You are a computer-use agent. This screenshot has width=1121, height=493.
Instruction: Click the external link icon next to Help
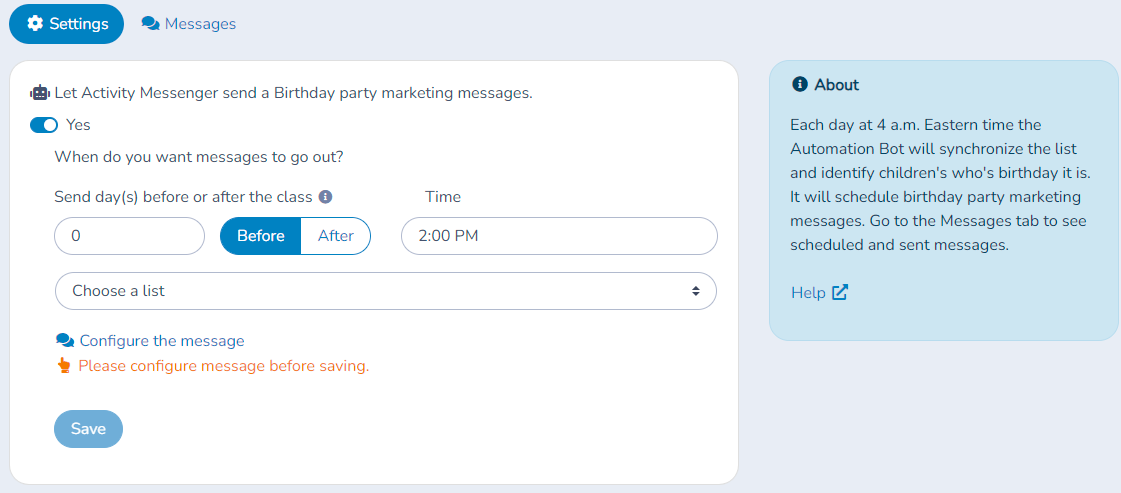click(x=840, y=292)
